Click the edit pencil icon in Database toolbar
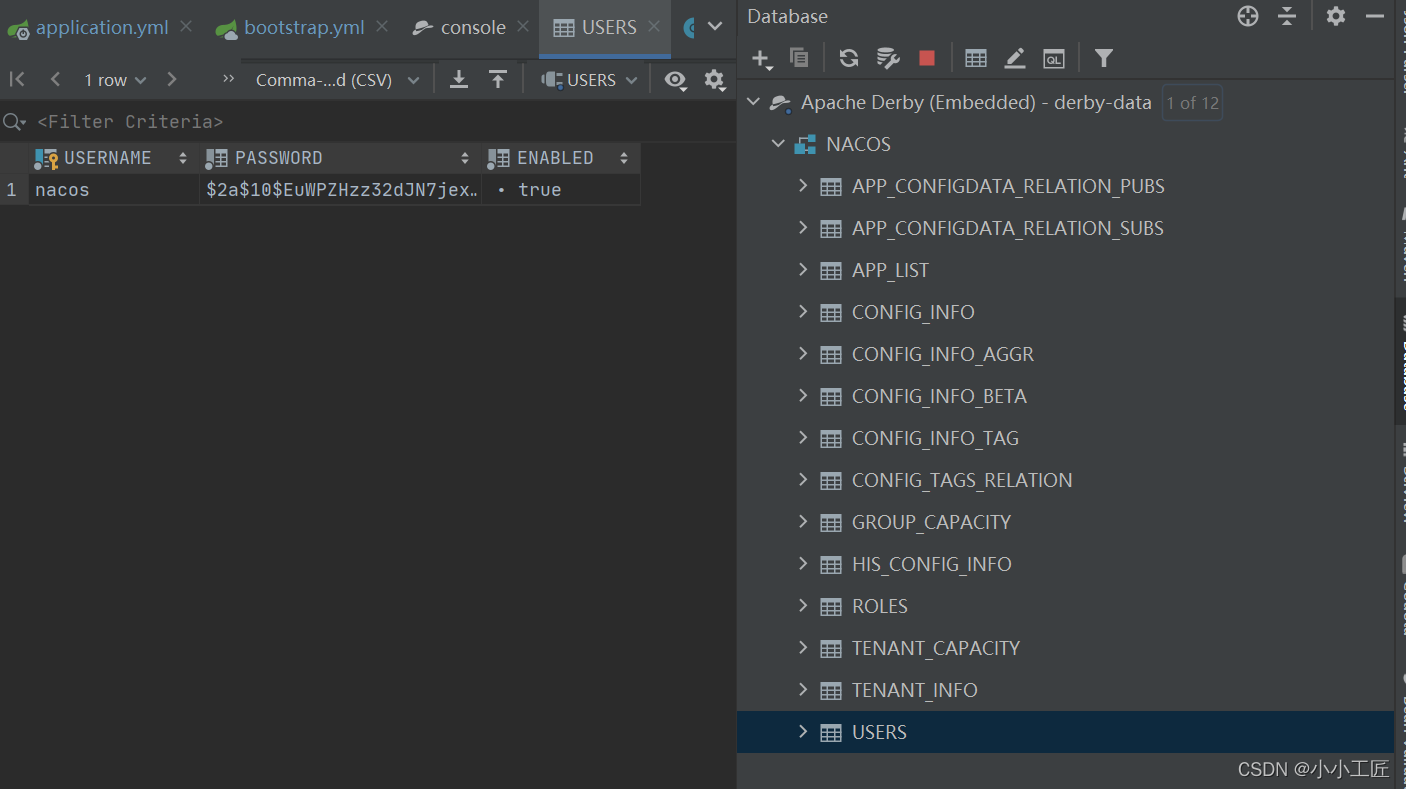This screenshot has height=789, width=1406. tap(1015, 59)
